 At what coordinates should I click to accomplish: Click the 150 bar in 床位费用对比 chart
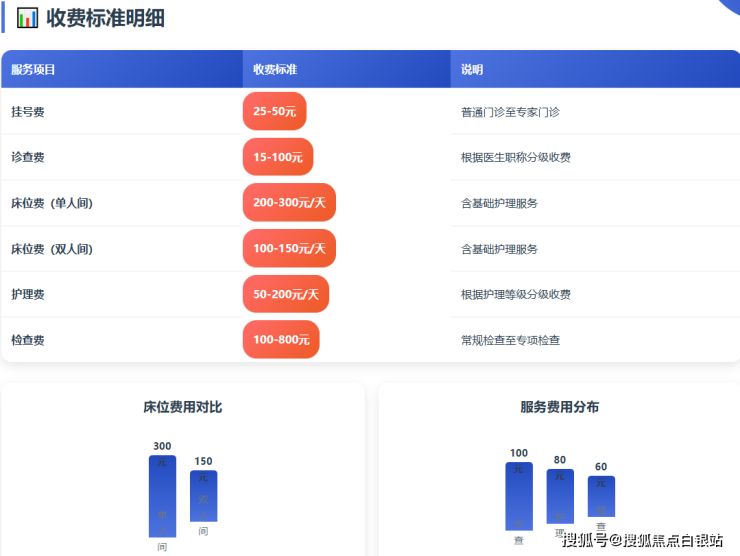click(x=203, y=496)
